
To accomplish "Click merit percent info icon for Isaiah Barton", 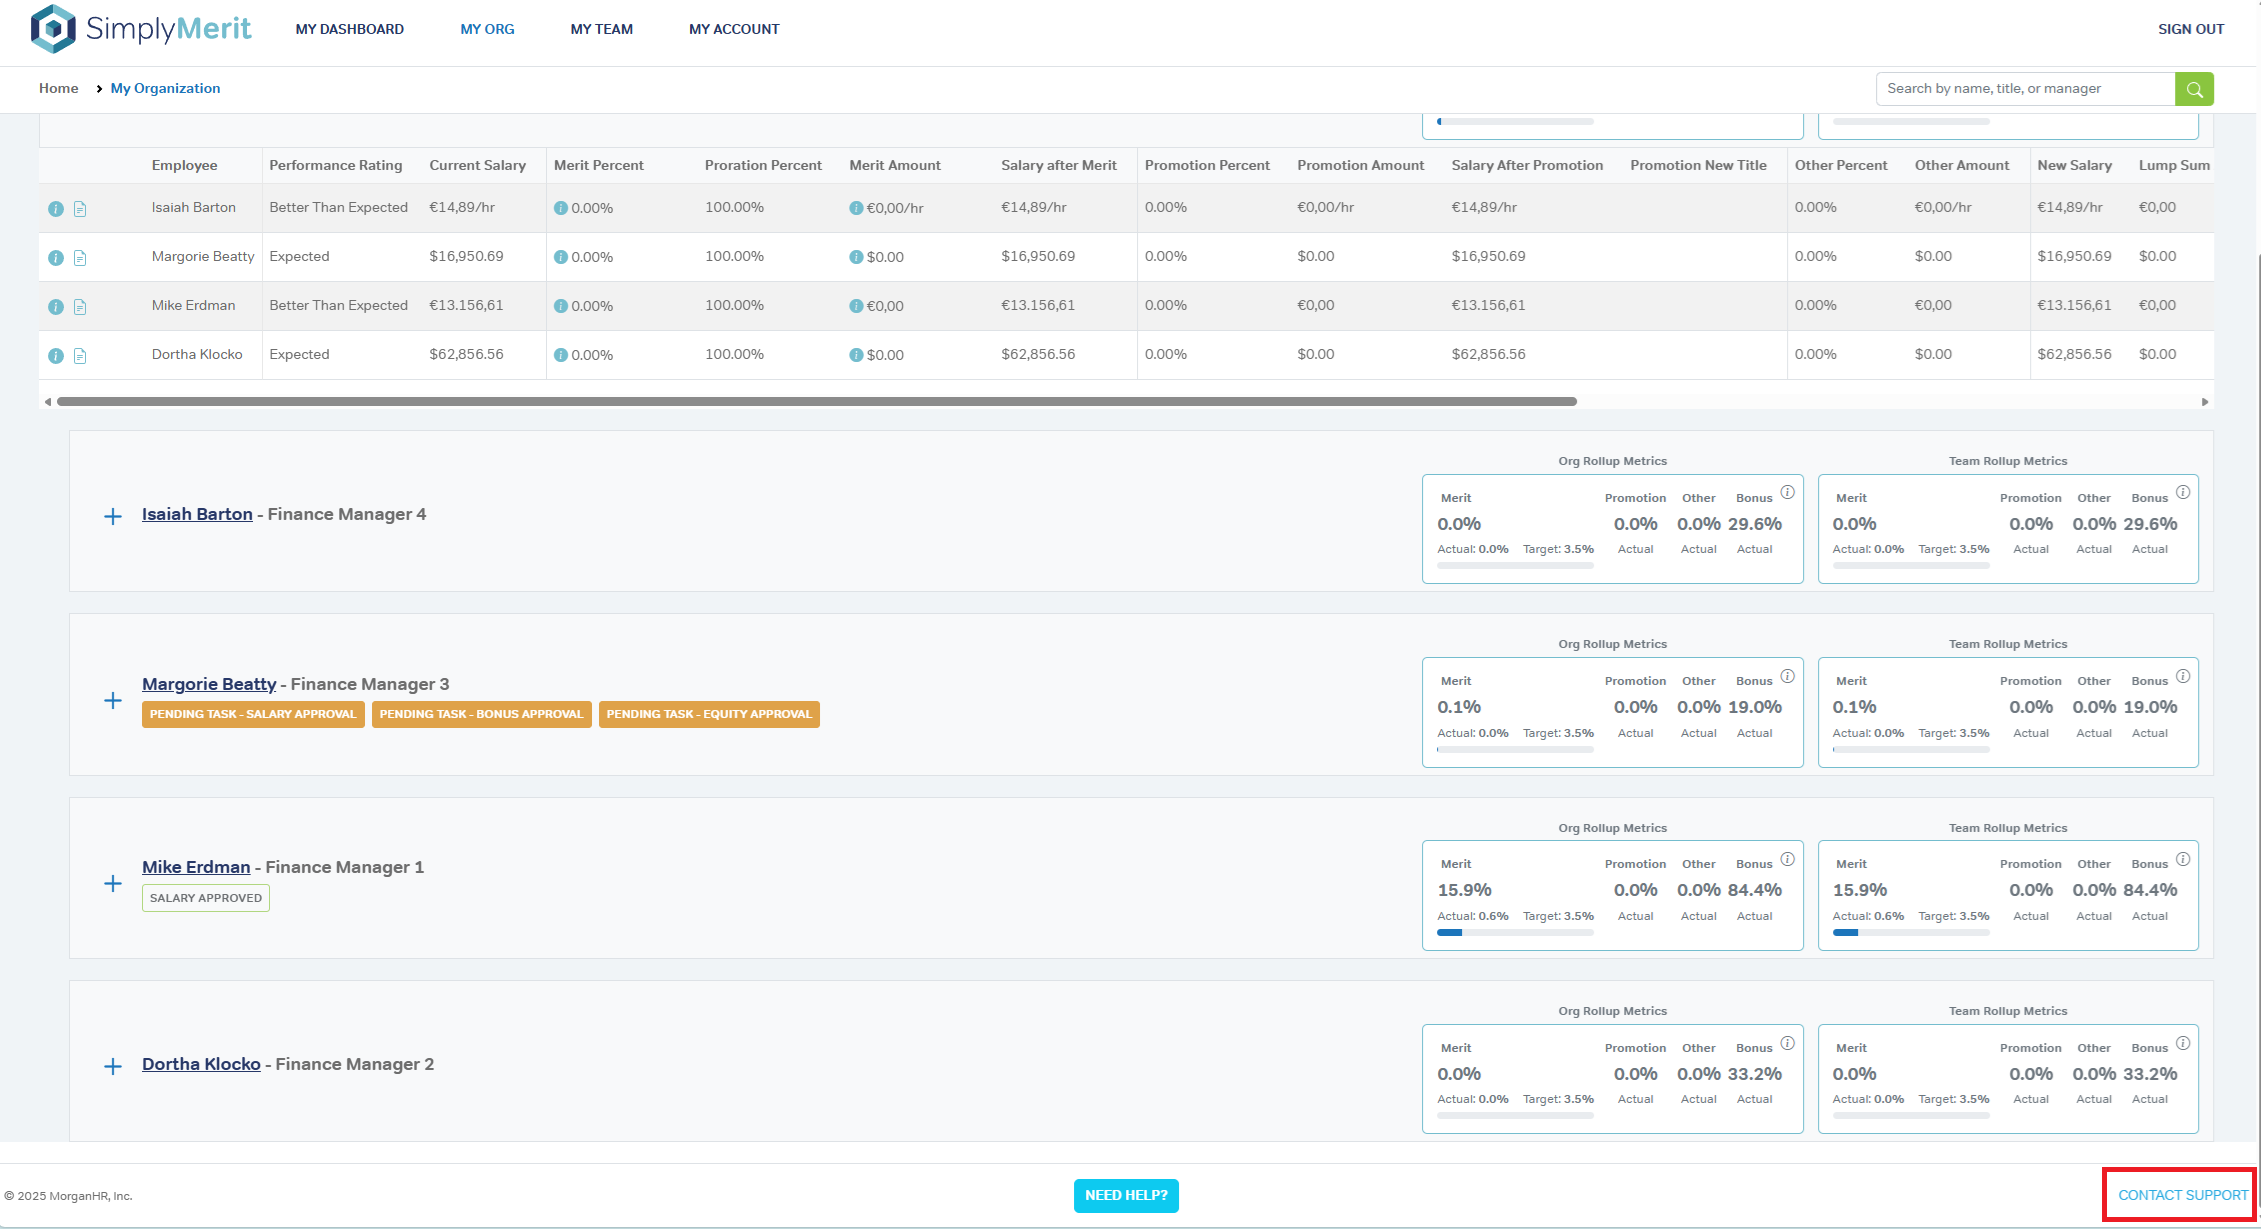I will pyautogui.click(x=561, y=208).
